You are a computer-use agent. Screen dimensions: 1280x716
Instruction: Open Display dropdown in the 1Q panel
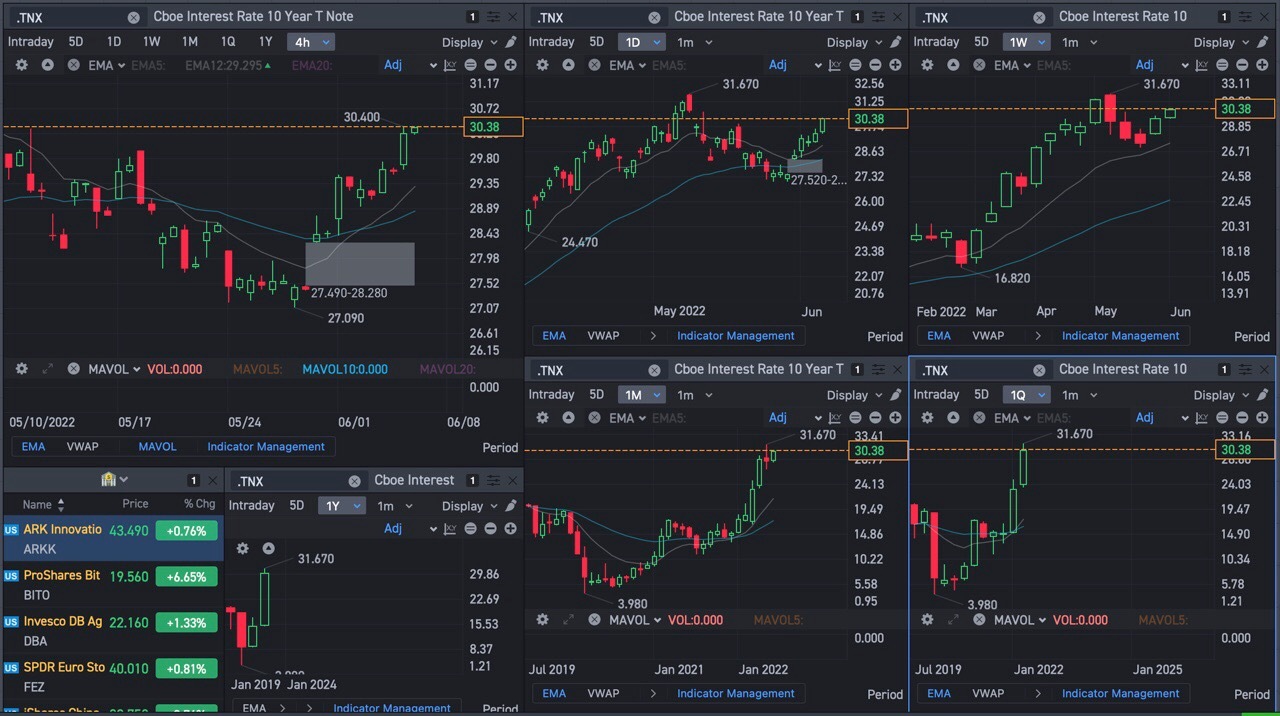(x=1222, y=395)
